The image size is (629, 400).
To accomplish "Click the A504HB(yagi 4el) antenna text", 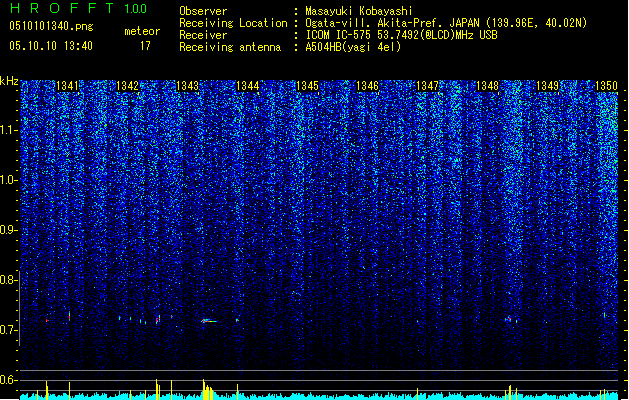I will click(353, 47).
